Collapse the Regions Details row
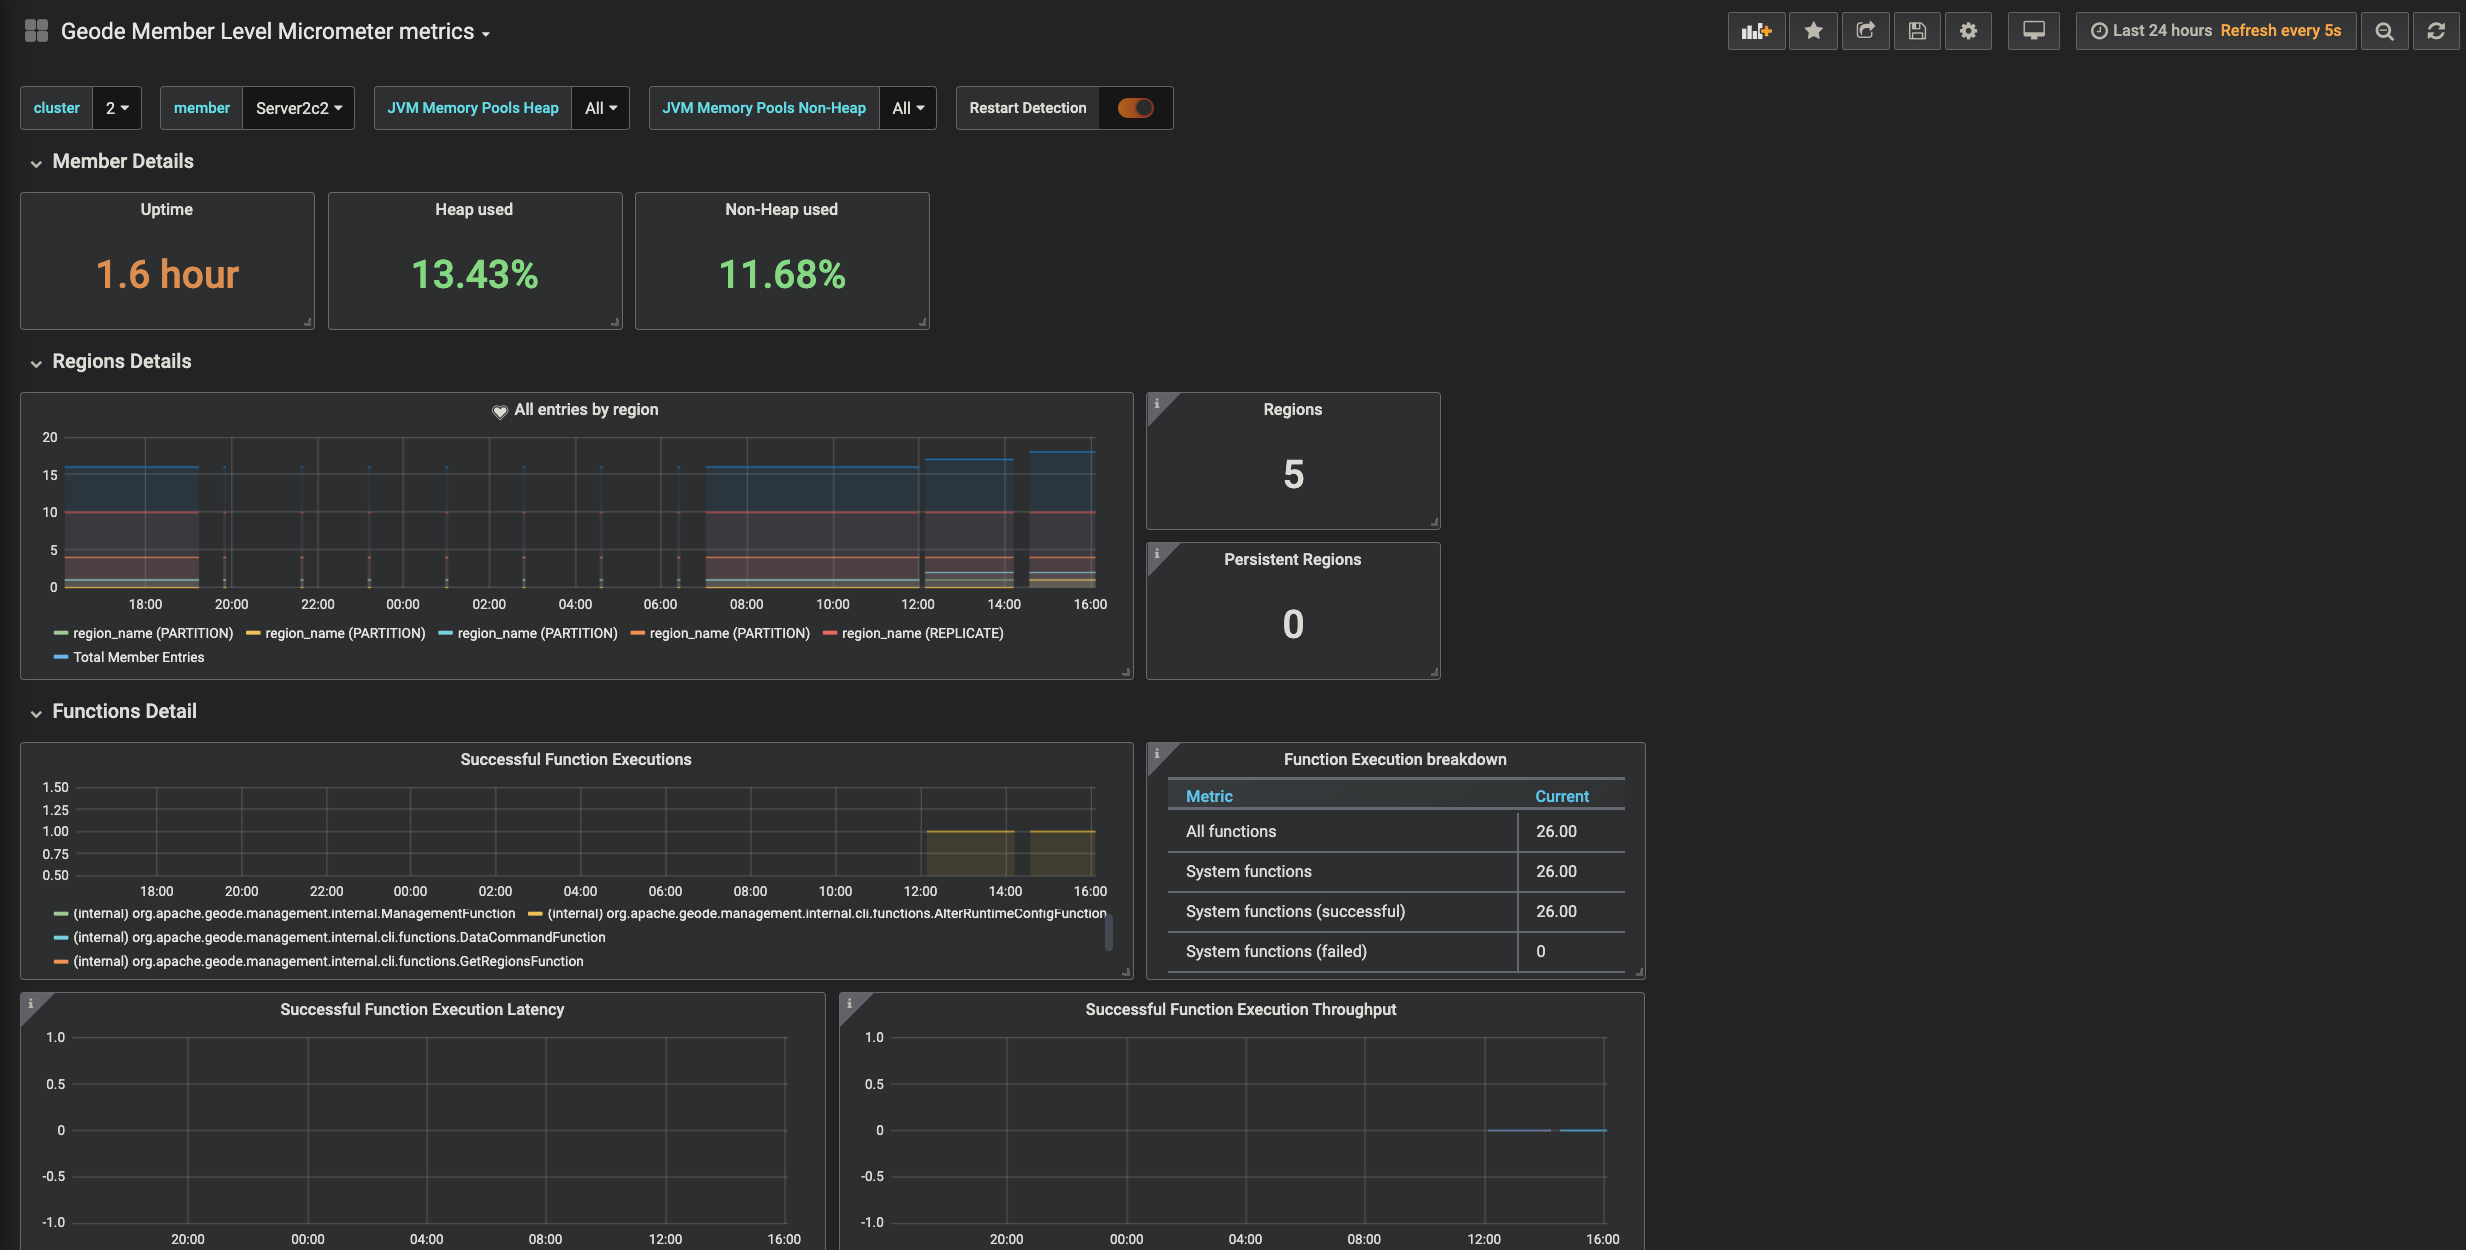This screenshot has width=2466, height=1250. click(121, 361)
